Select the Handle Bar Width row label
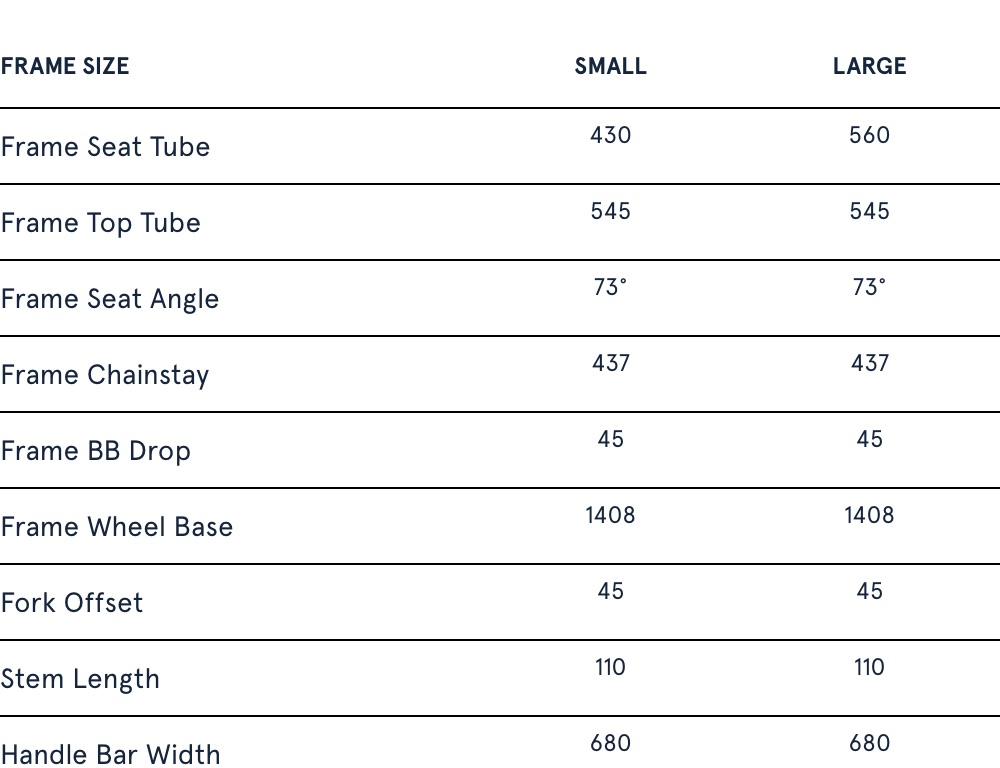Screen dimensions: 1000x768 point(110,753)
